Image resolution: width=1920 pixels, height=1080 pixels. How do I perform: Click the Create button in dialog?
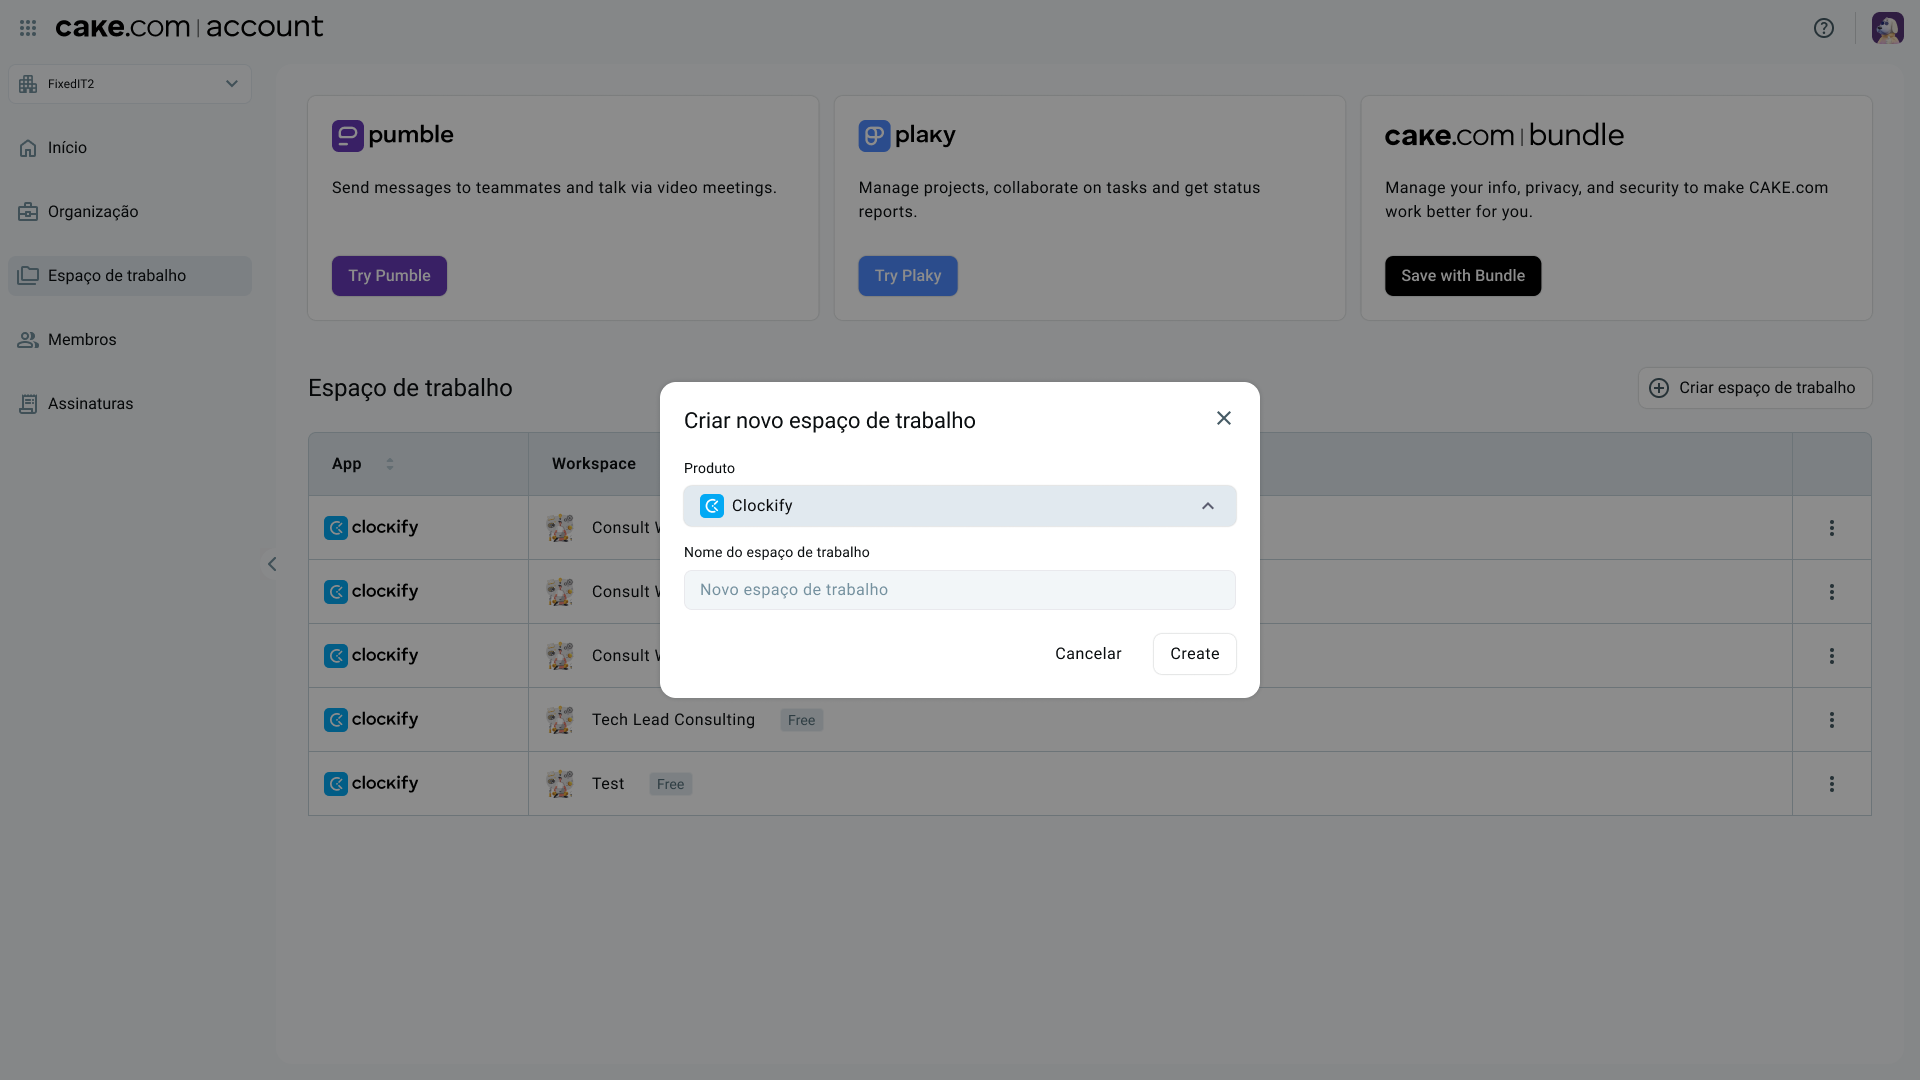coord(1194,654)
